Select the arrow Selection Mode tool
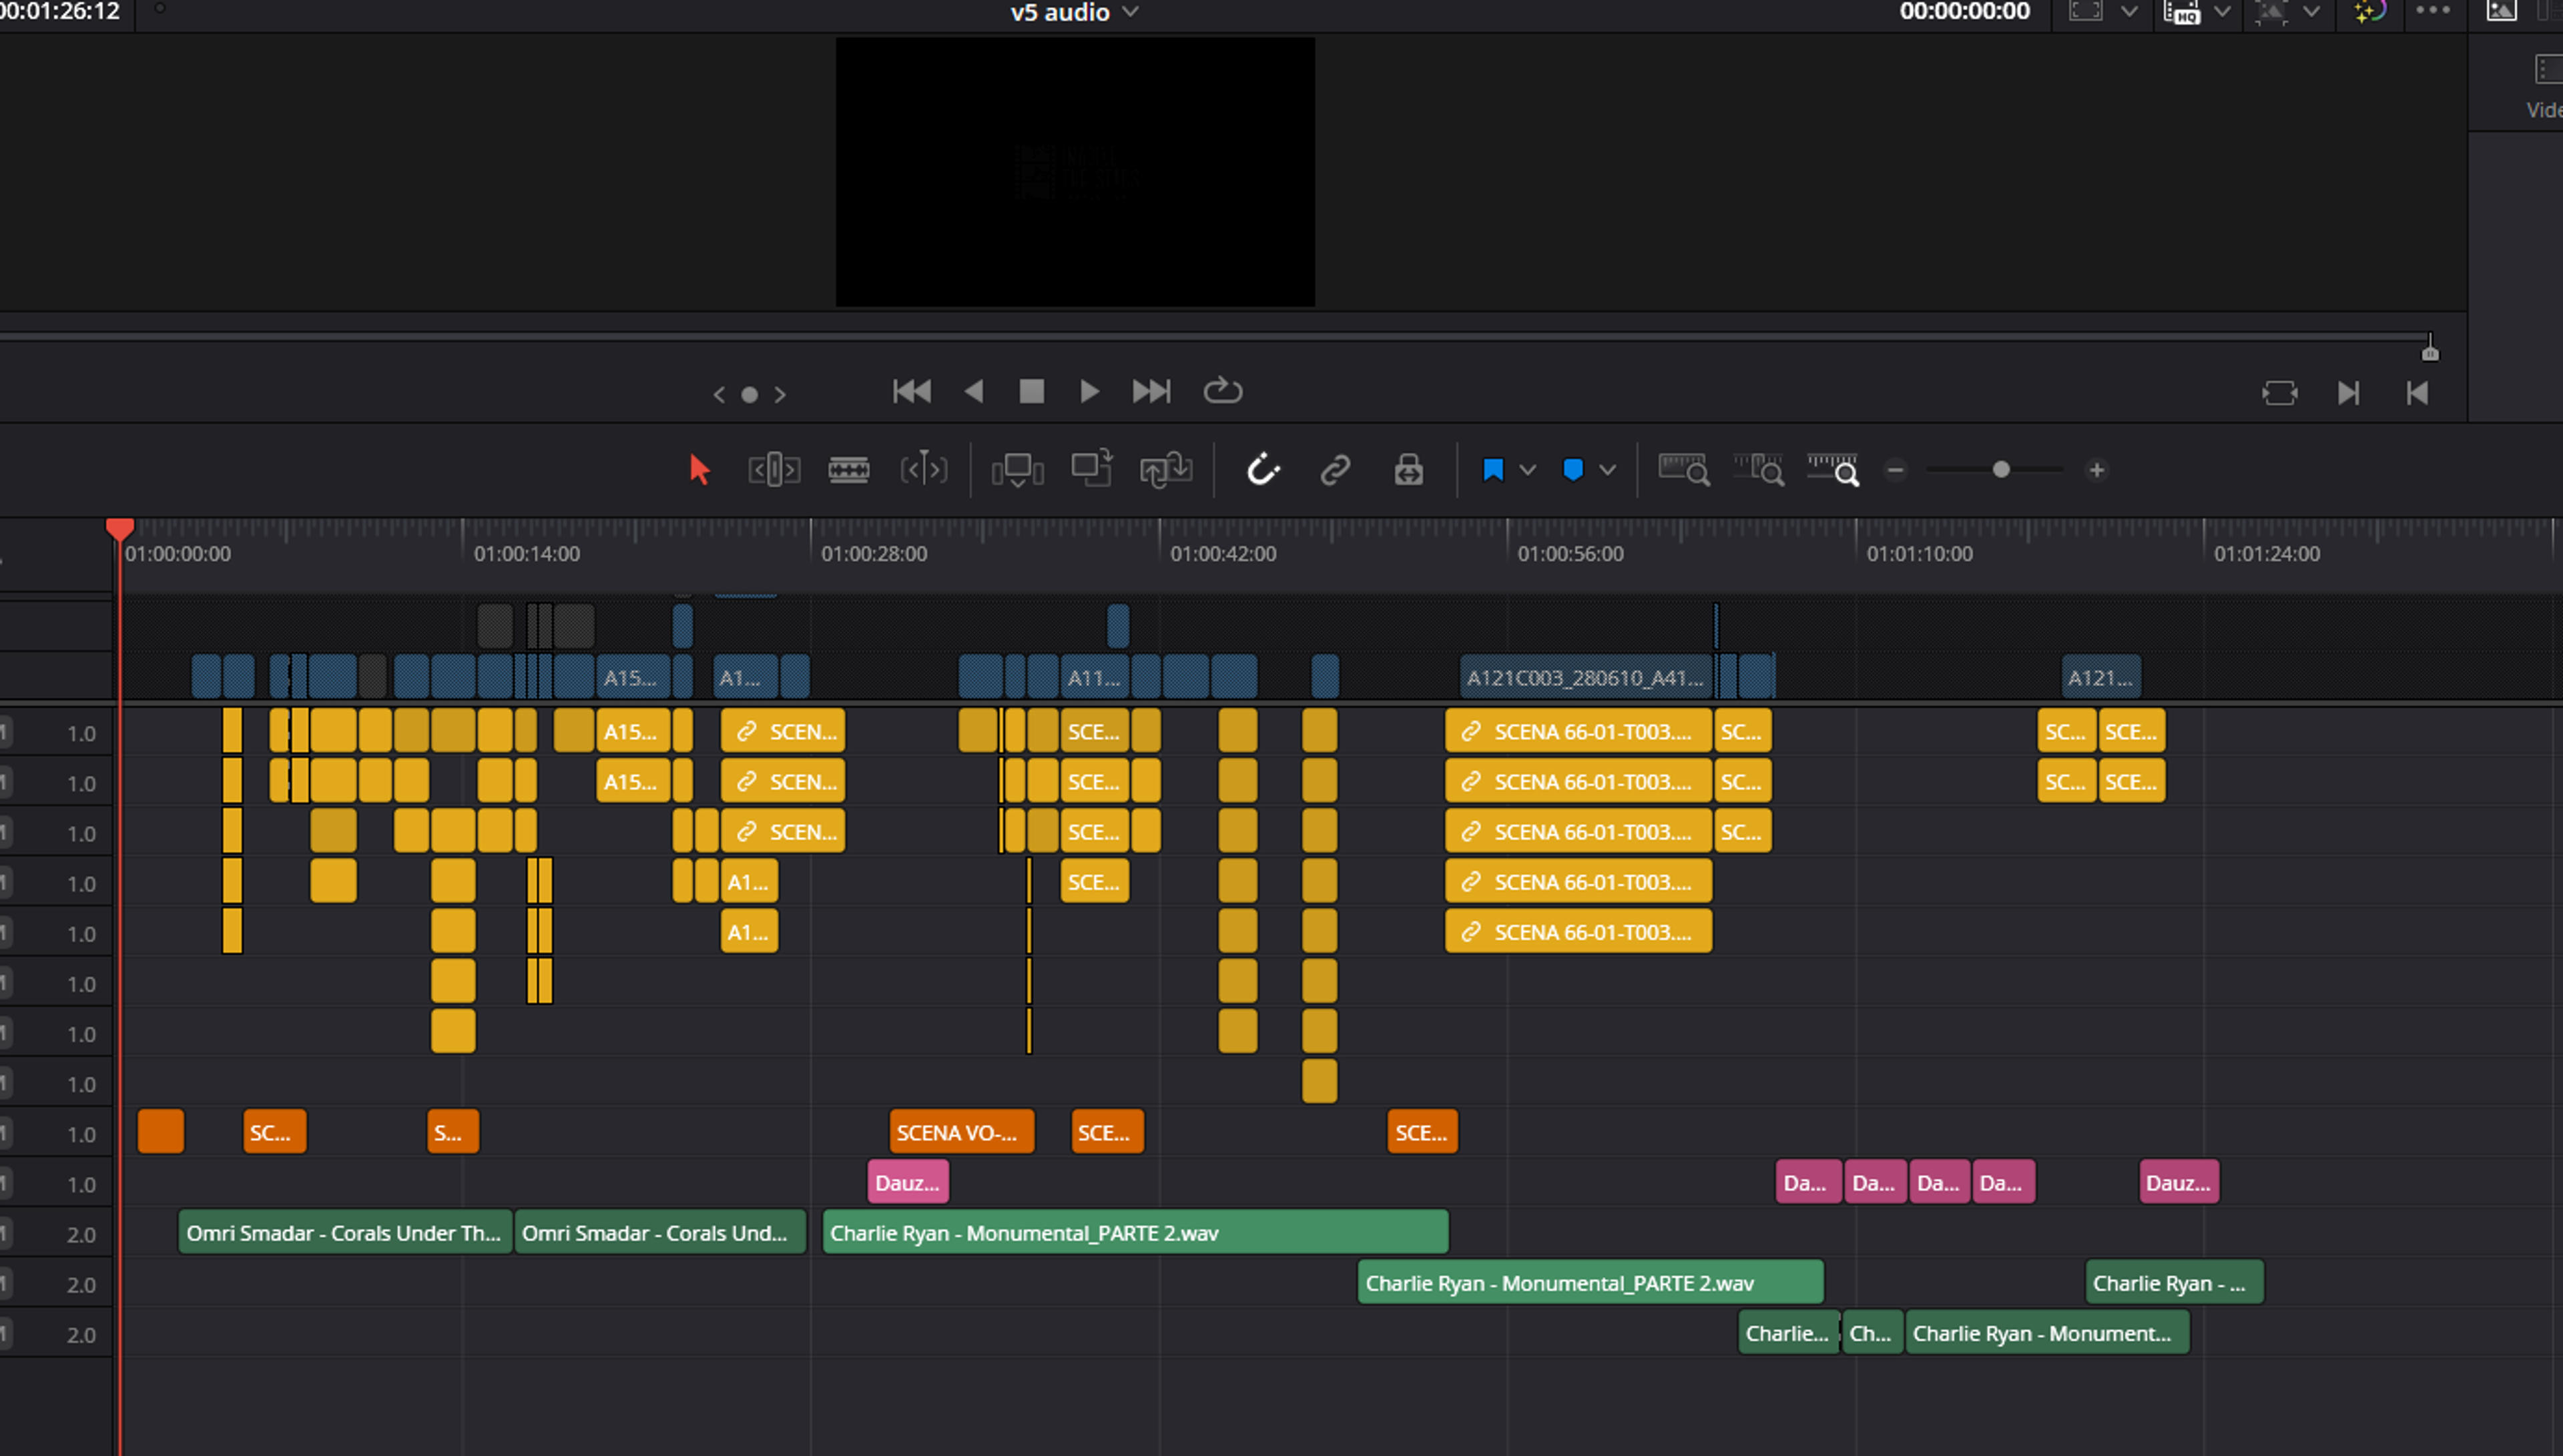2563x1456 pixels. click(699, 469)
